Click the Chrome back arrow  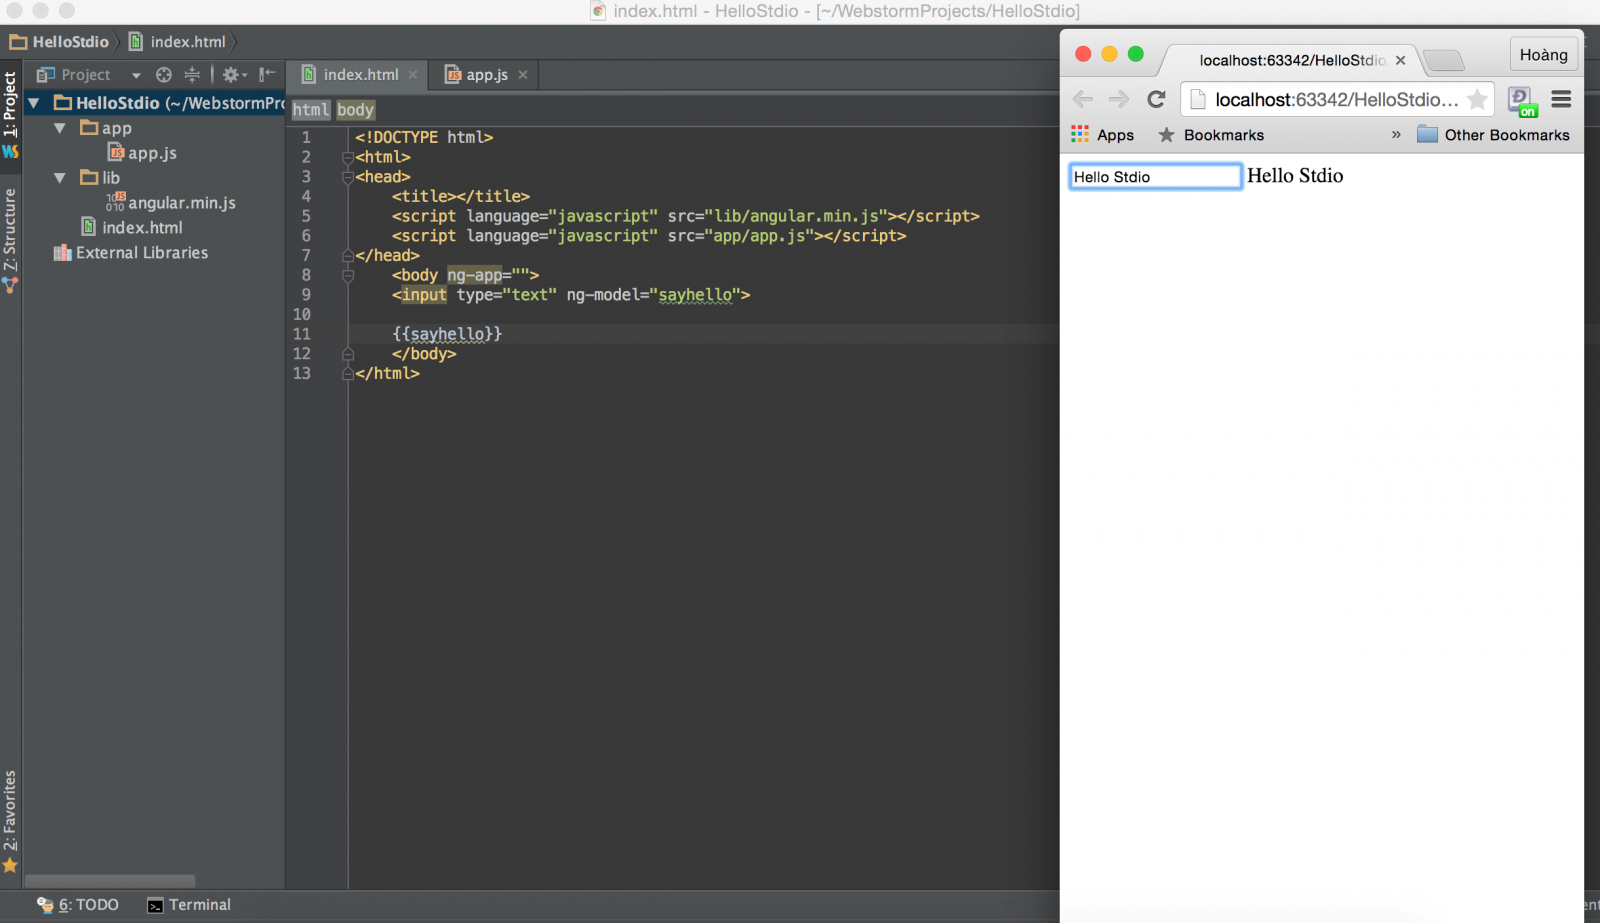point(1083,99)
